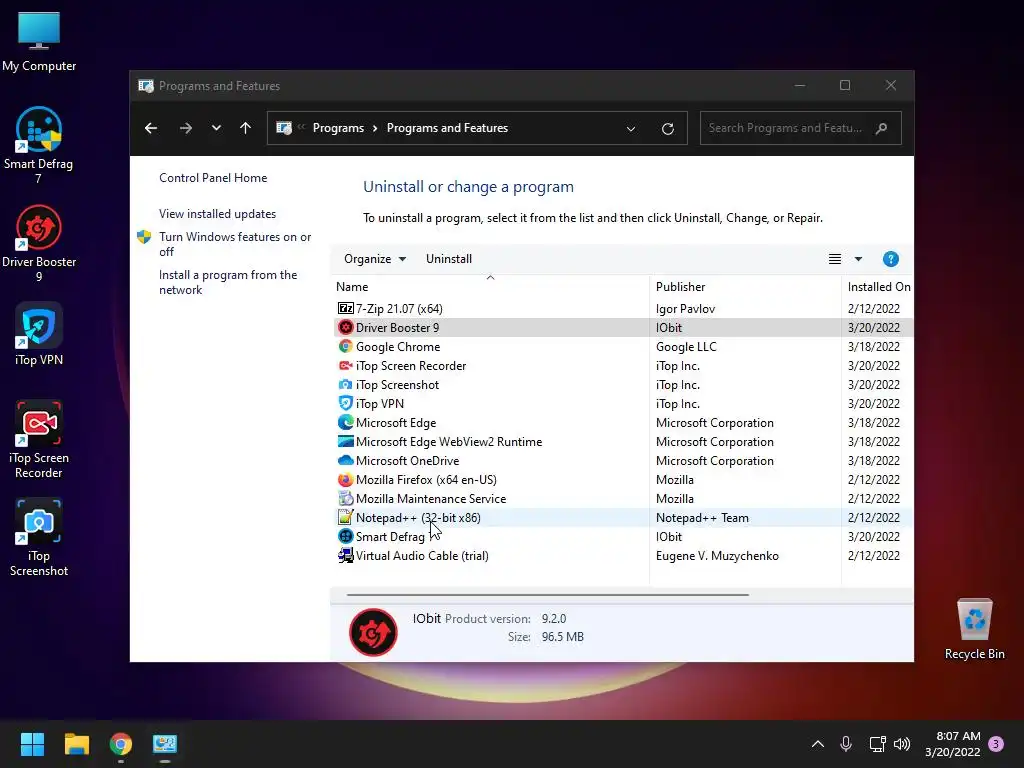The image size is (1024, 768).
Task: Go up one level with Up arrow
Action: (246, 128)
